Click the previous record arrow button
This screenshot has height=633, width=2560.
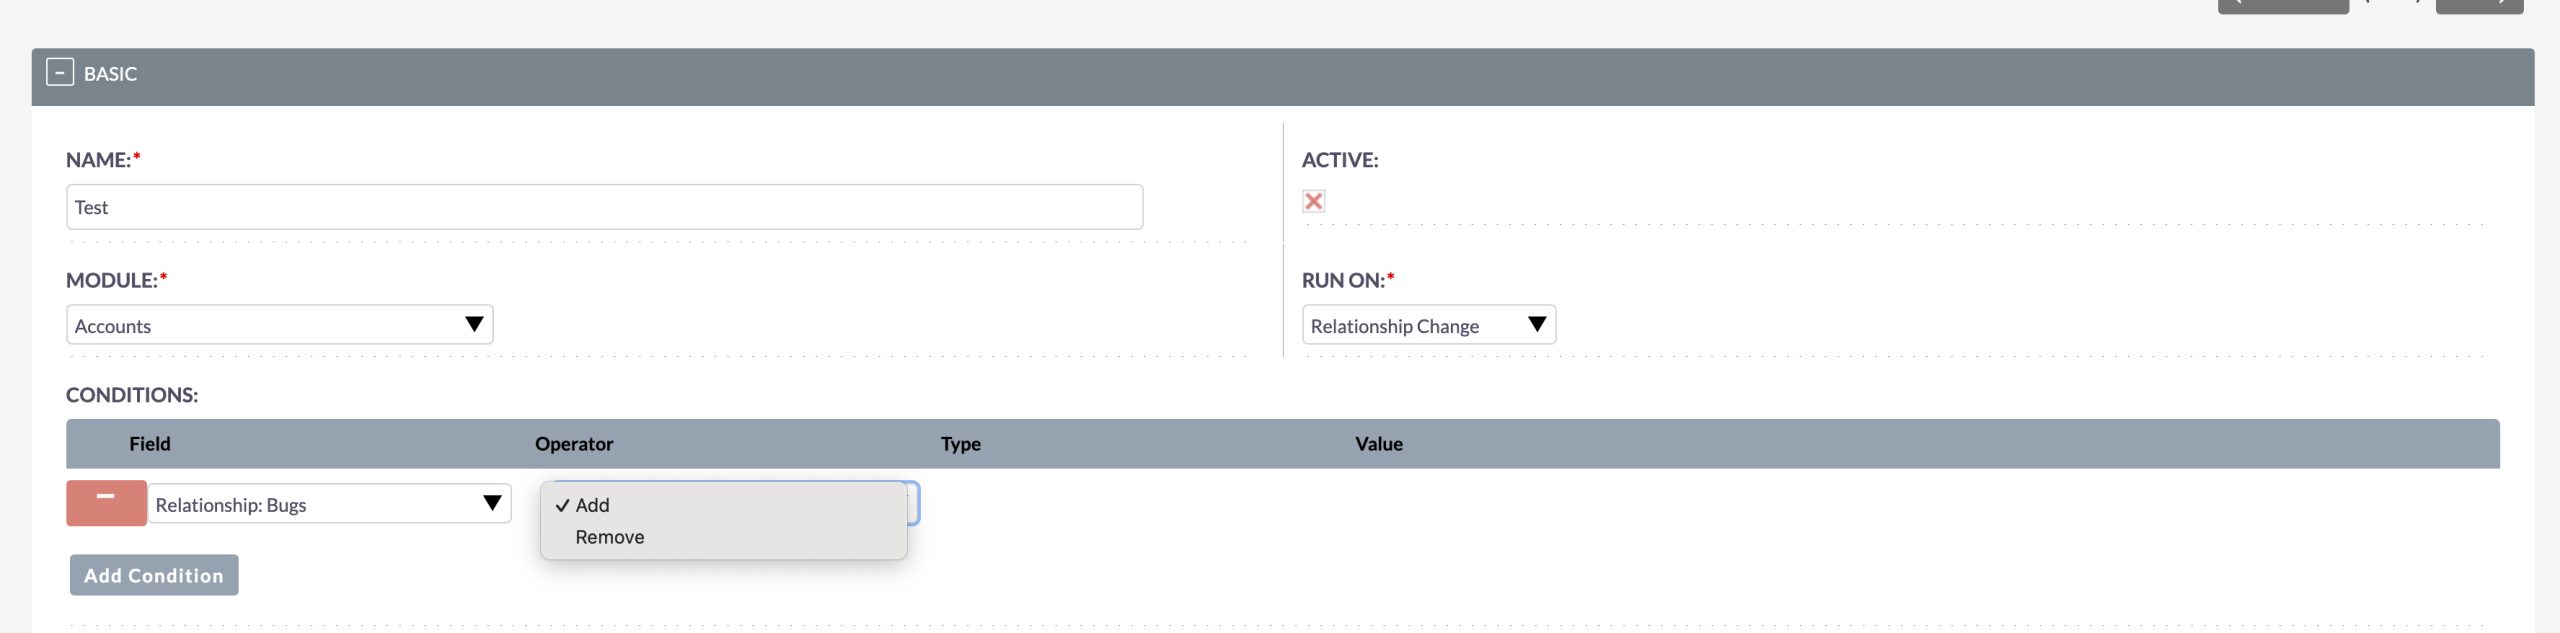click(2282, 5)
